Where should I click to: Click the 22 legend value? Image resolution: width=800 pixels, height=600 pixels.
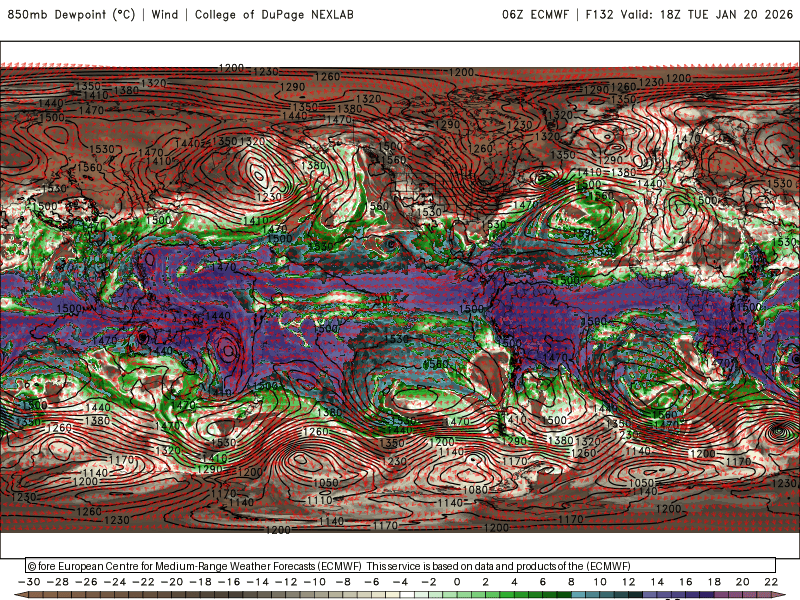771,582
